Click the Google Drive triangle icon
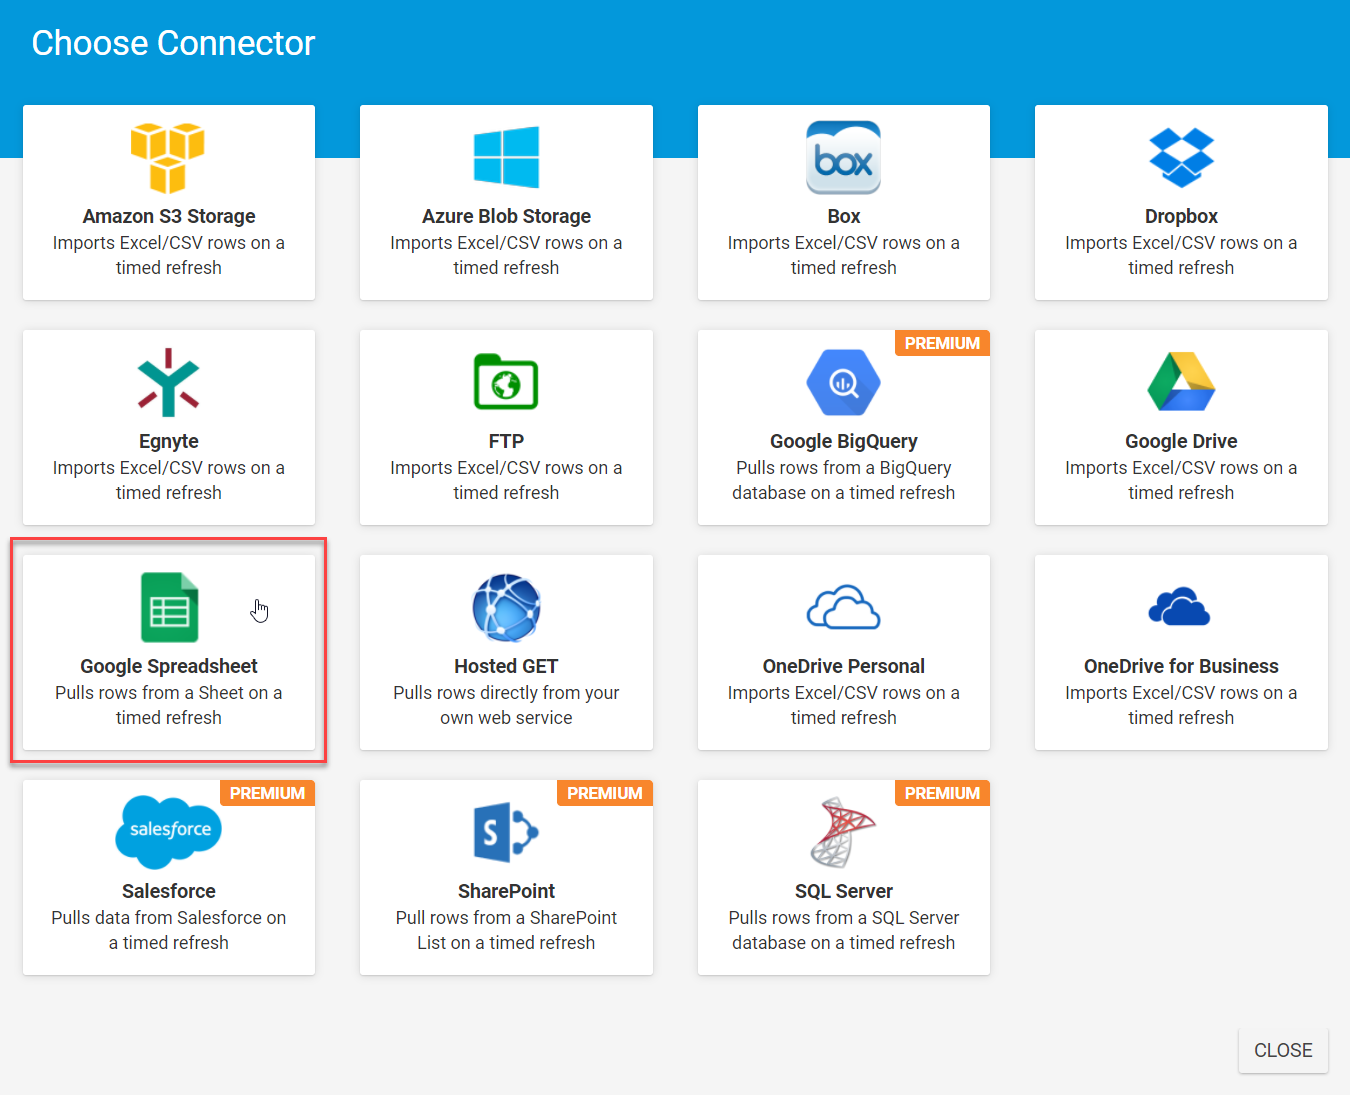The image size is (1350, 1095). [1181, 382]
